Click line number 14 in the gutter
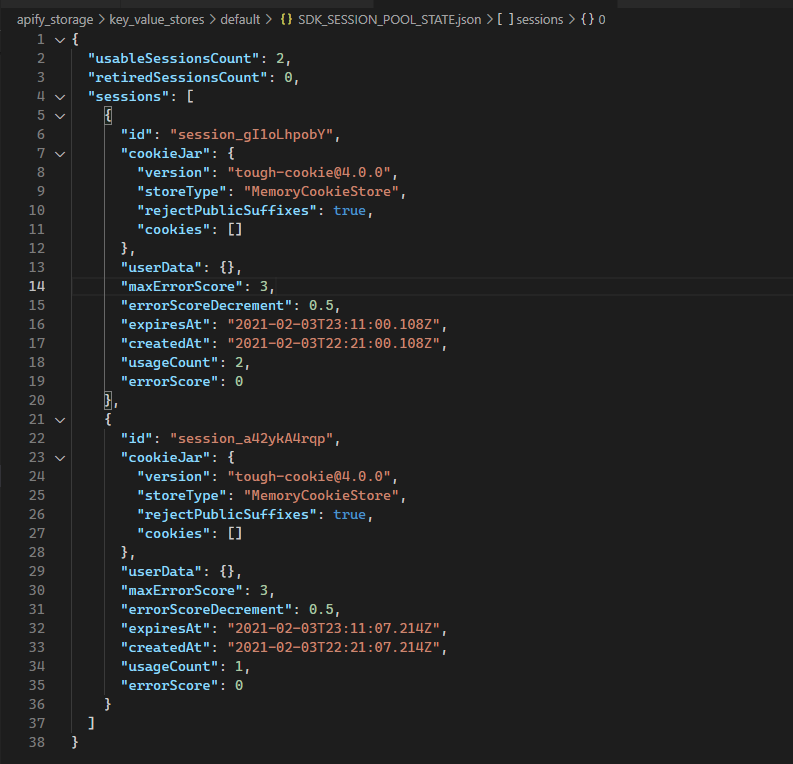The height and width of the screenshot is (764, 793). pos(37,287)
